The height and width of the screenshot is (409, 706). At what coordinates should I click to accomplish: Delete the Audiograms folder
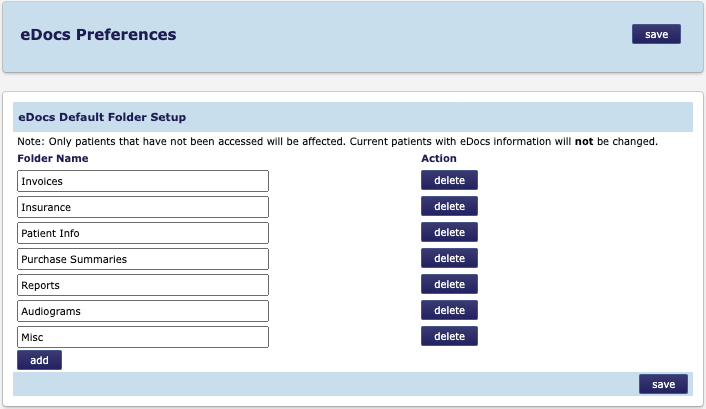449,311
